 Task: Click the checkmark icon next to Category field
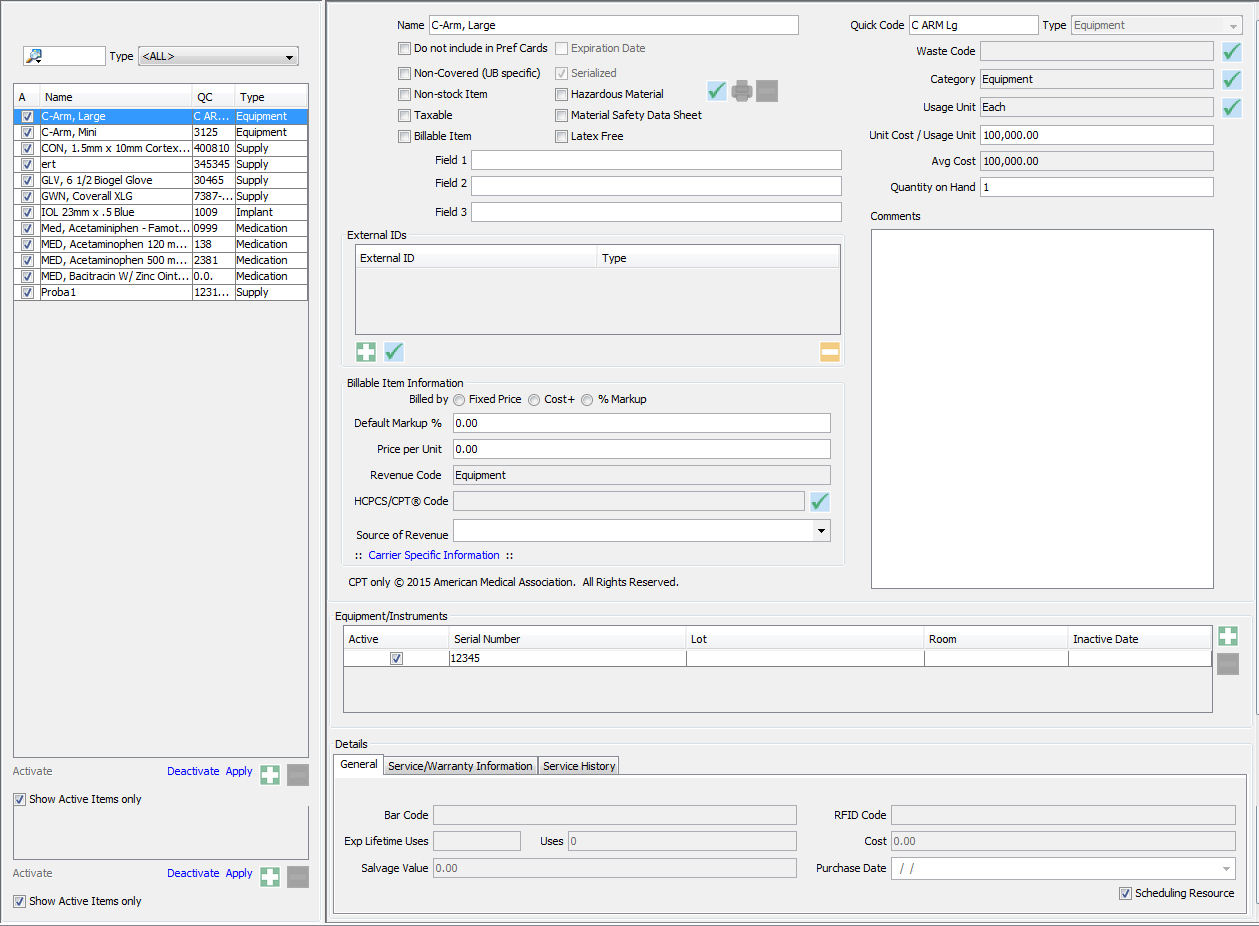pyautogui.click(x=1232, y=79)
